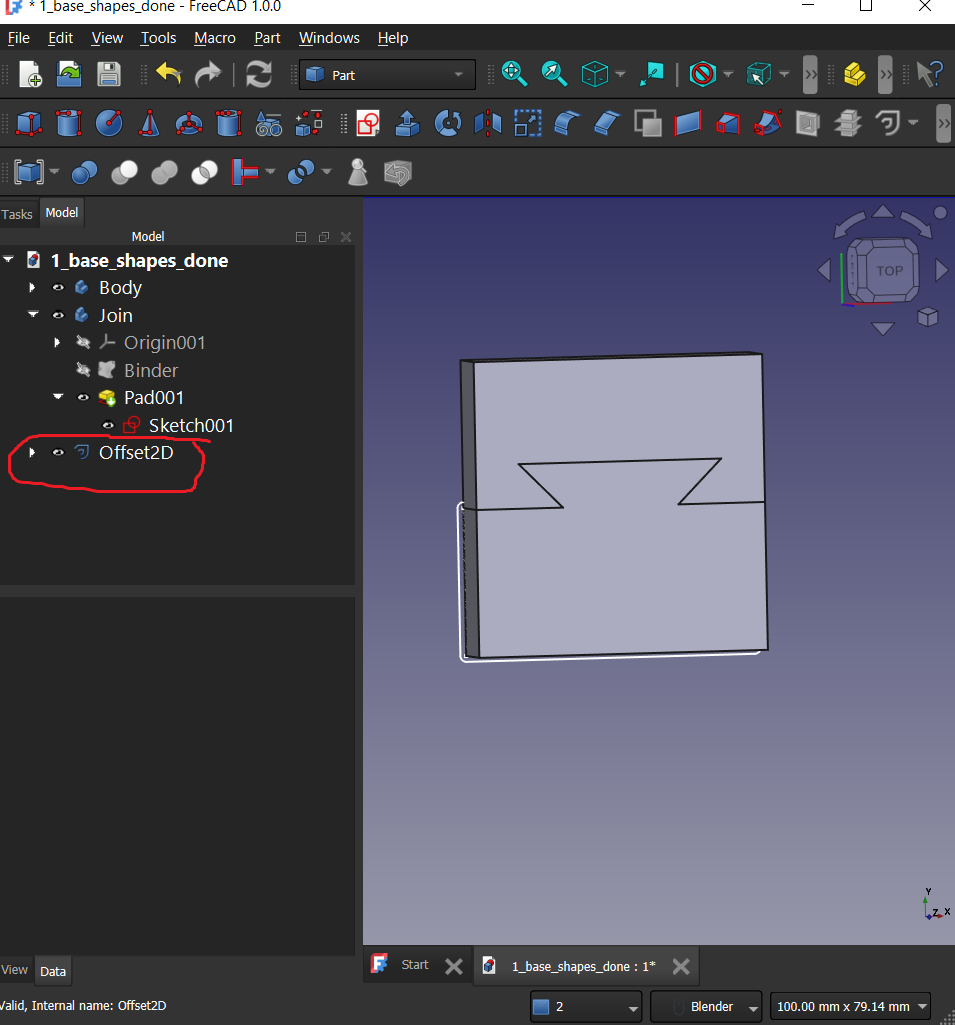Open the Part workbench selector dropdown
The image size is (955, 1025).
click(387, 75)
